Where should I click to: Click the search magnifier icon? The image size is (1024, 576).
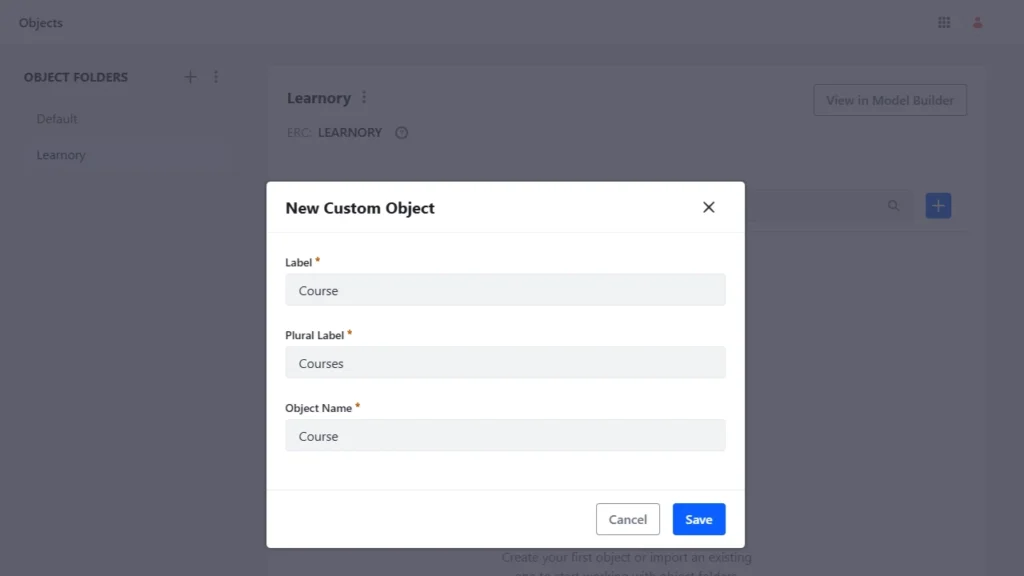click(x=893, y=206)
